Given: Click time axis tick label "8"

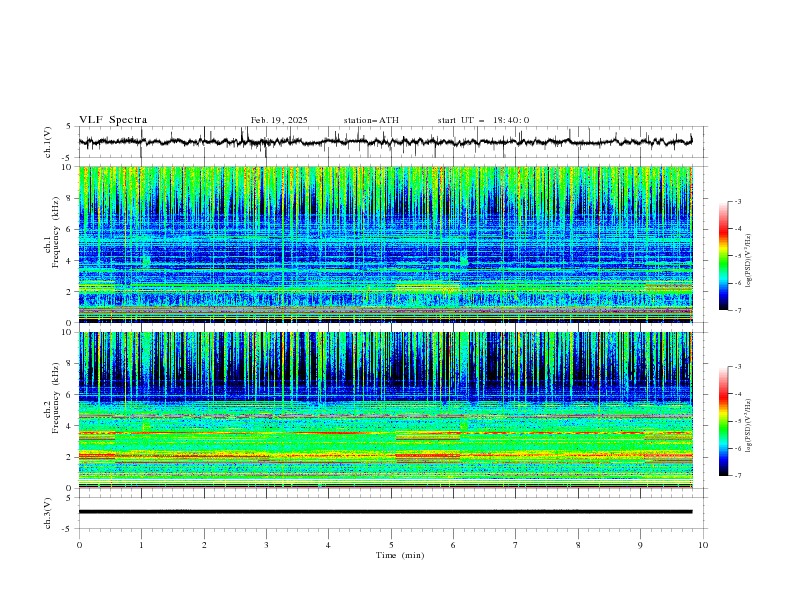Looking at the screenshot, I should coord(578,545).
